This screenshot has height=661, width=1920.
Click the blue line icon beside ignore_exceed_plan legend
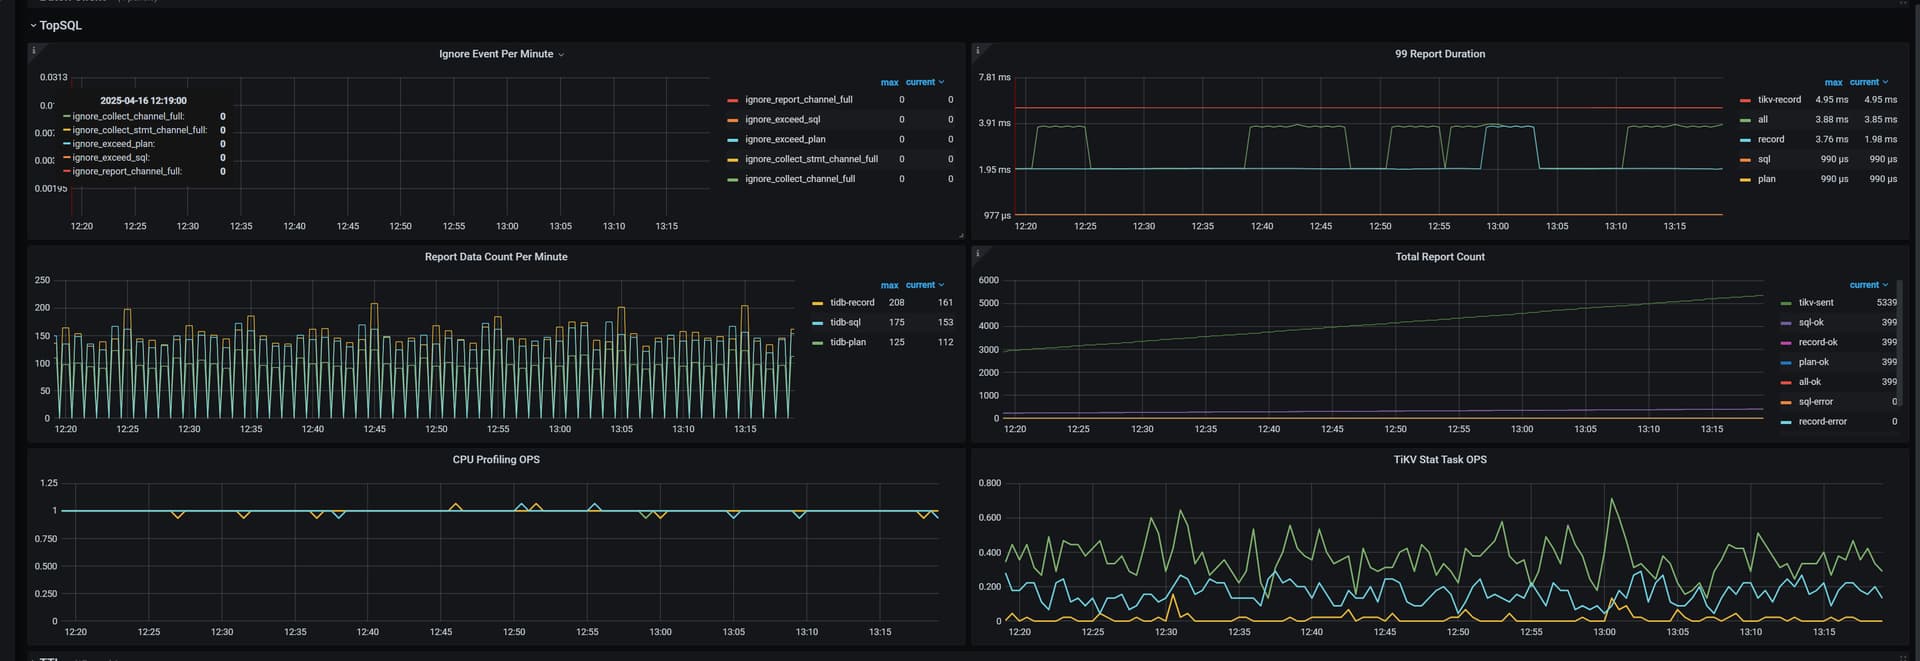[x=732, y=140]
